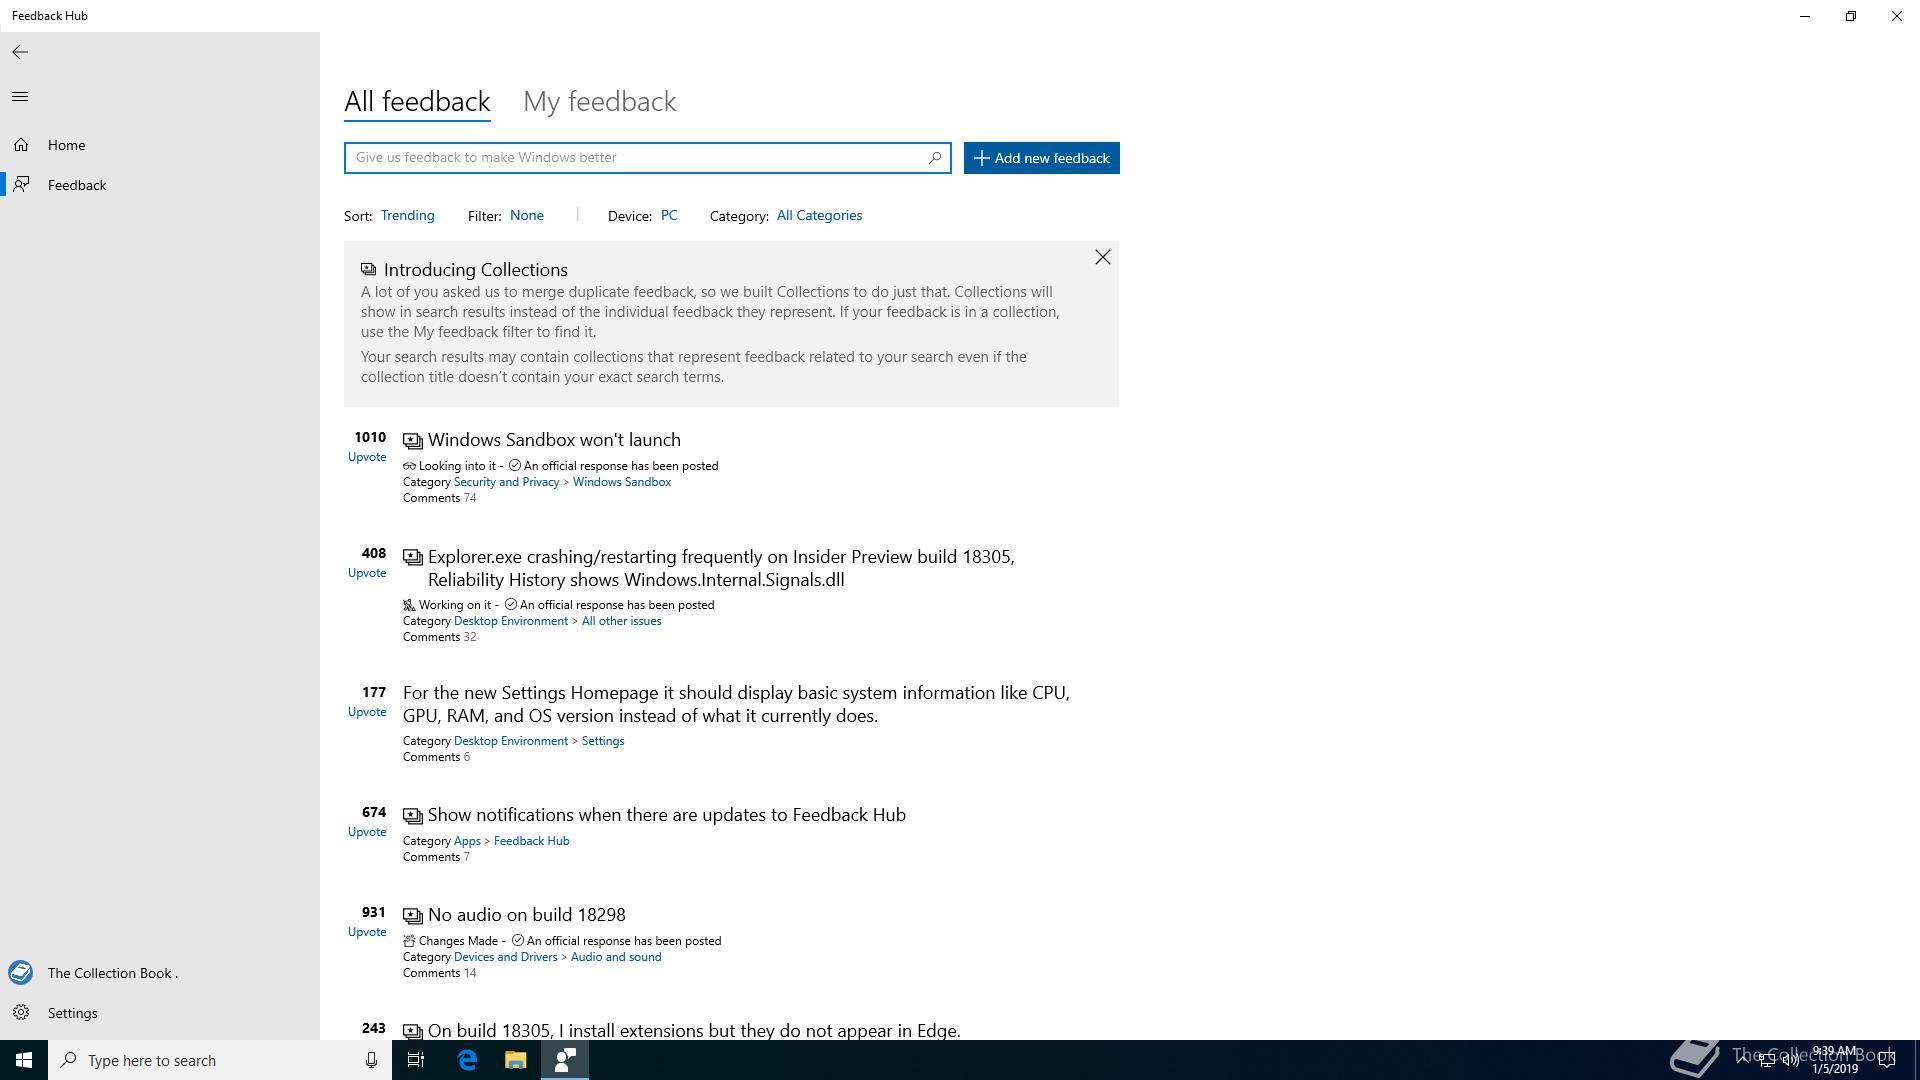
Task: Open the Windows Start menu
Action: click(24, 1060)
